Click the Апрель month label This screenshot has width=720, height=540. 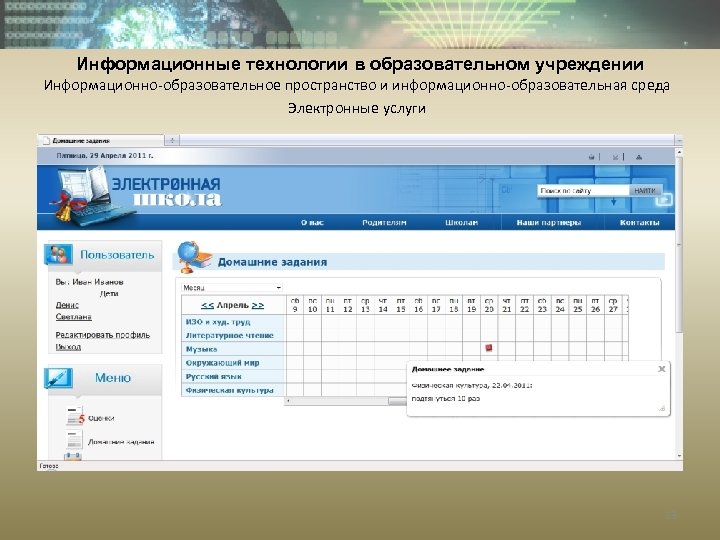click(232, 305)
